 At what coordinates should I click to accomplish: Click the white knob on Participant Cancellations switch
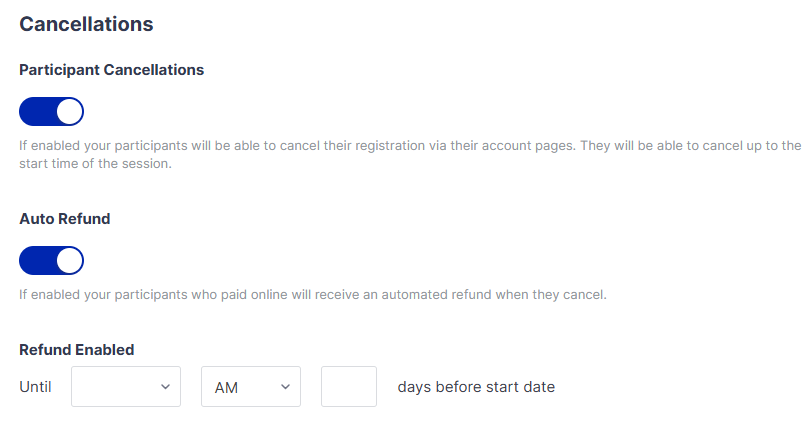click(69, 111)
